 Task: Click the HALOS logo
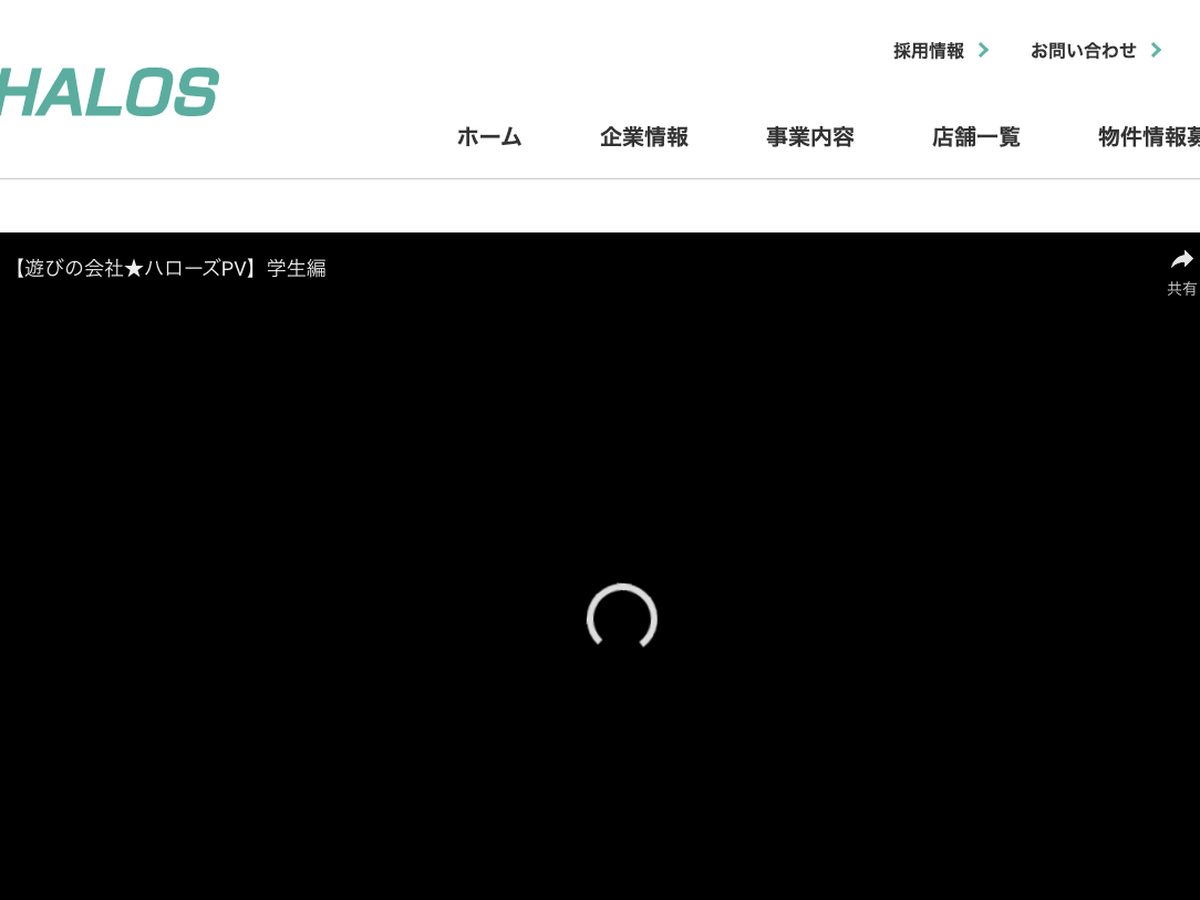(108, 93)
